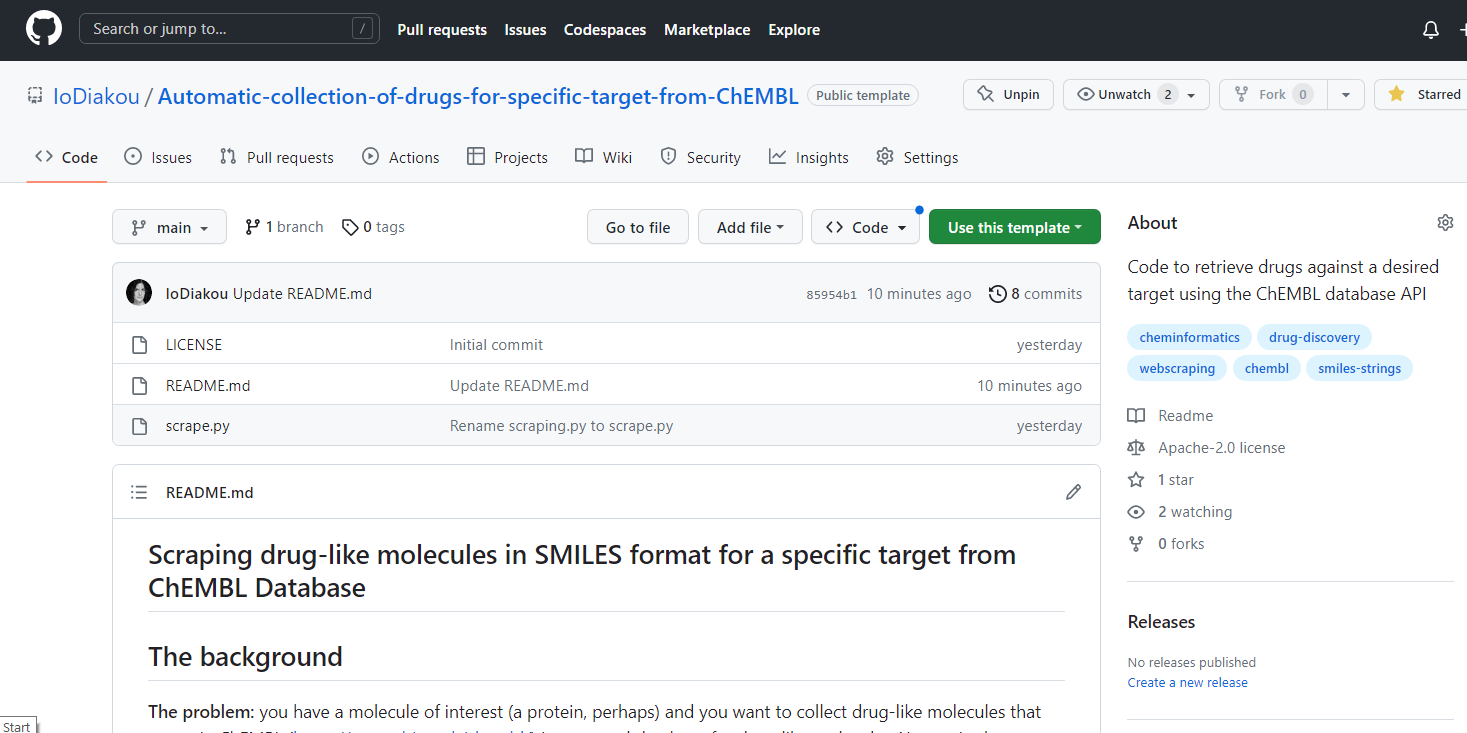This screenshot has width=1467, height=733.
Task: Switch to the Code tab
Action: click(x=66, y=157)
